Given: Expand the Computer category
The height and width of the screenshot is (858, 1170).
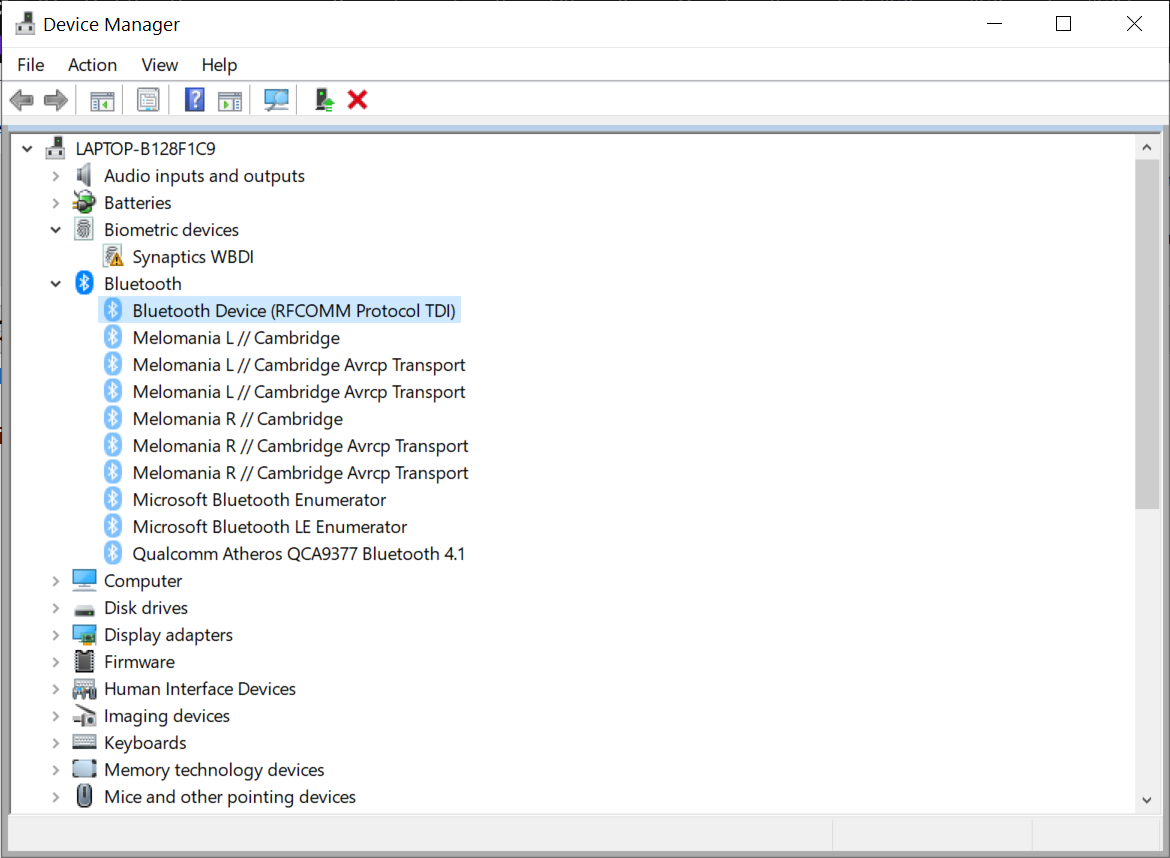Looking at the screenshot, I should click(x=56, y=580).
